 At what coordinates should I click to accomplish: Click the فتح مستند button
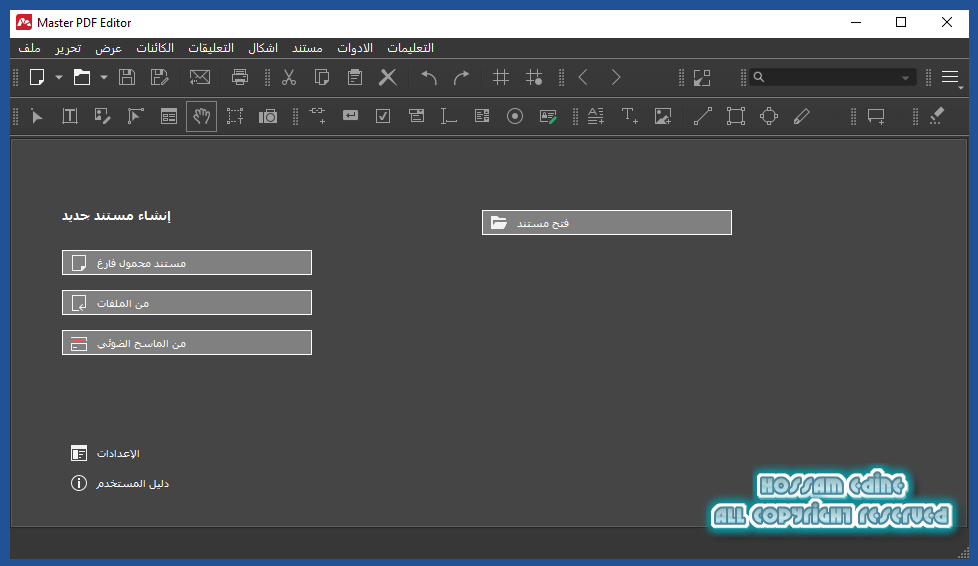point(607,223)
